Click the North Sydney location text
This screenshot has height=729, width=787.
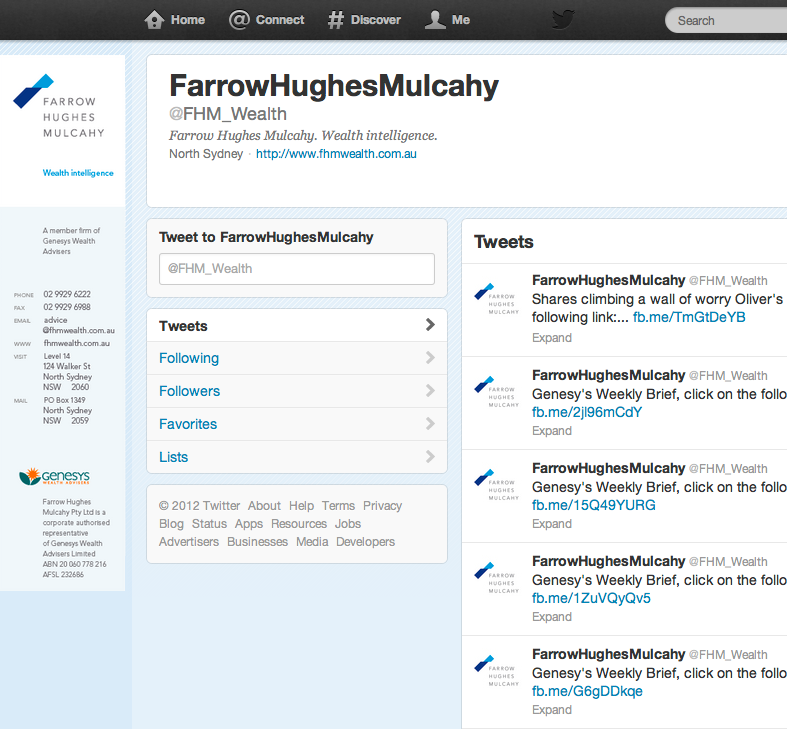point(206,154)
